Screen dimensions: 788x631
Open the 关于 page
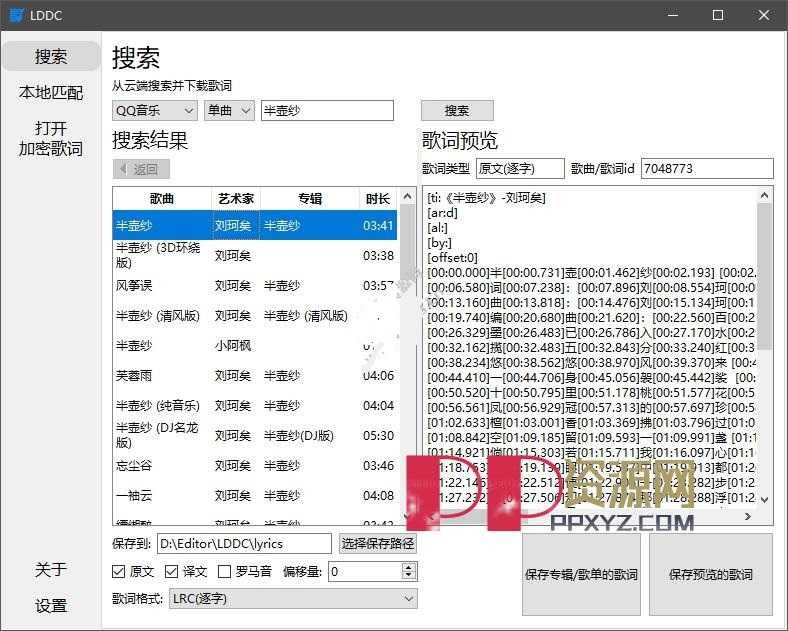(51, 569)
